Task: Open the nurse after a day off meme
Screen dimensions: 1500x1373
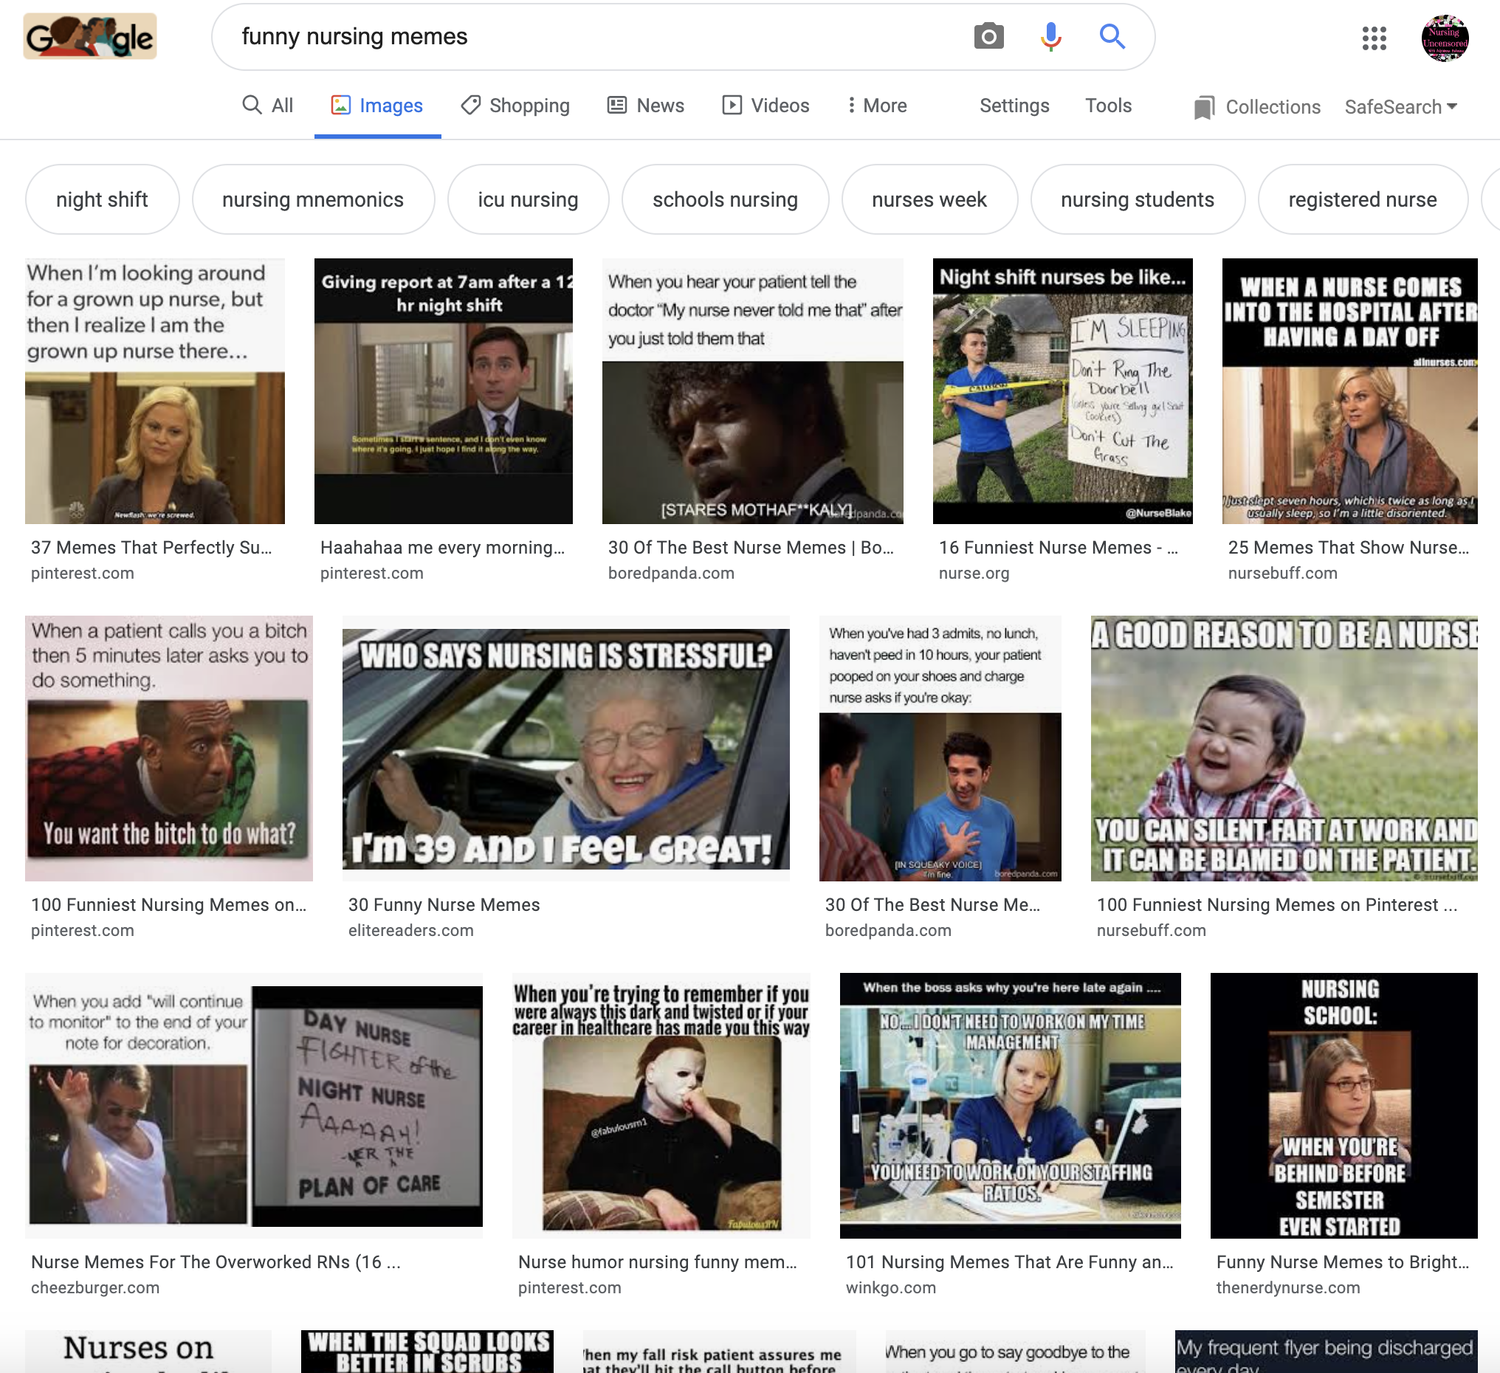Action: click(x=1350, y=391)
